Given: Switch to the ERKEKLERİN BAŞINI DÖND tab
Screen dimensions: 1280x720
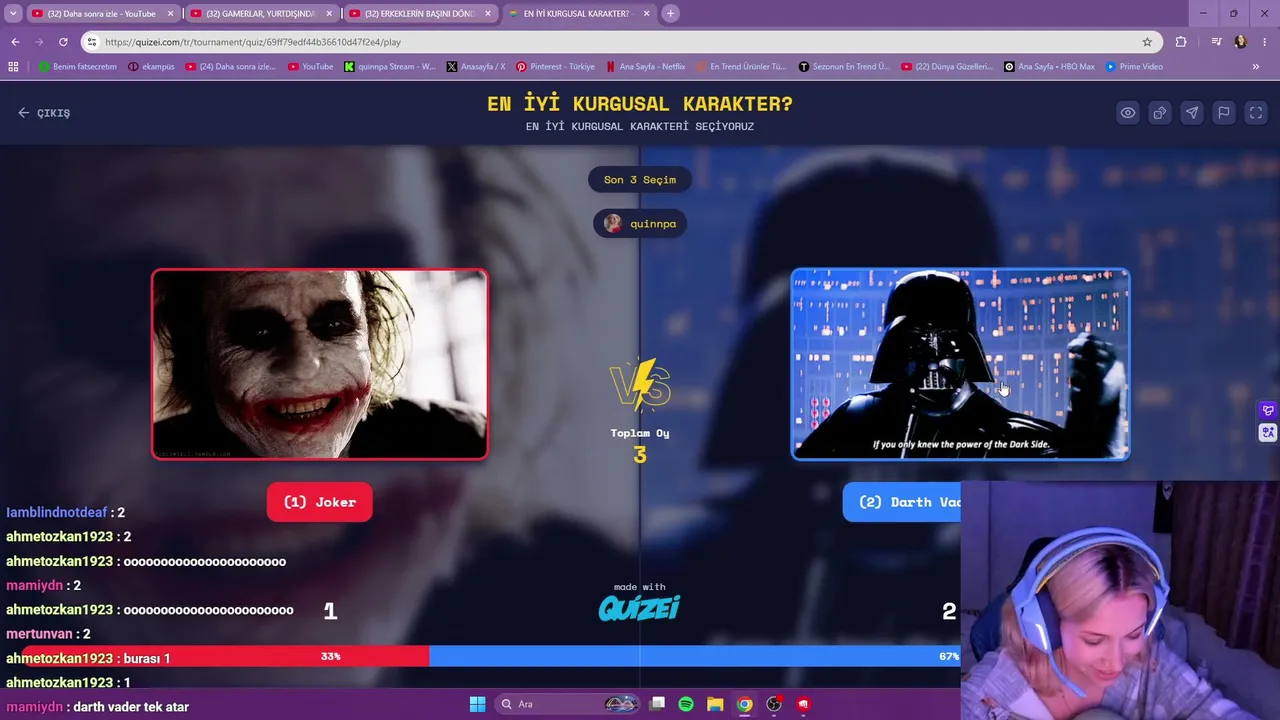Looking at the screenshot, I should pyautogui.click(x=420, y=14).
